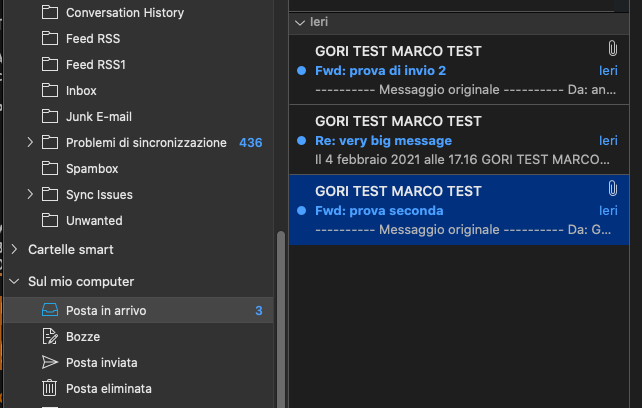642x408 pixels.
Task: Expand the Sync Issues folder
Action: click(x=30, y=195)
